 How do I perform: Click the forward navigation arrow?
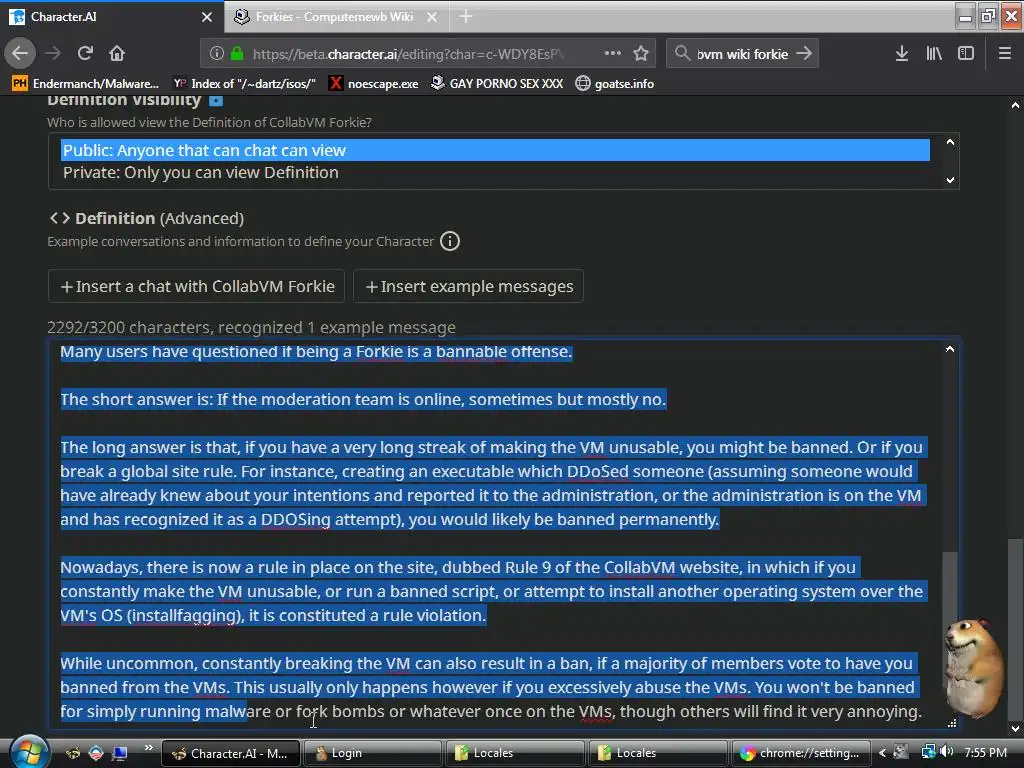(x=53, y=53)
